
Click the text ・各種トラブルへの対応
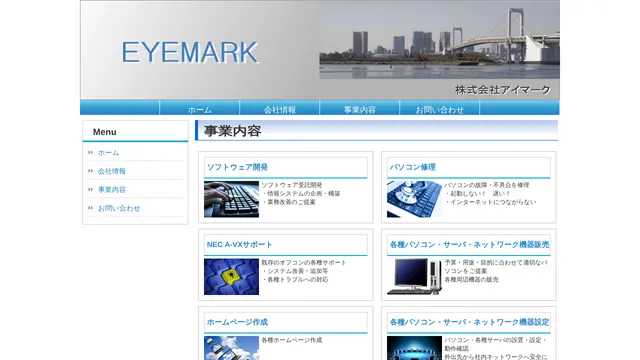tap(295, 280)
